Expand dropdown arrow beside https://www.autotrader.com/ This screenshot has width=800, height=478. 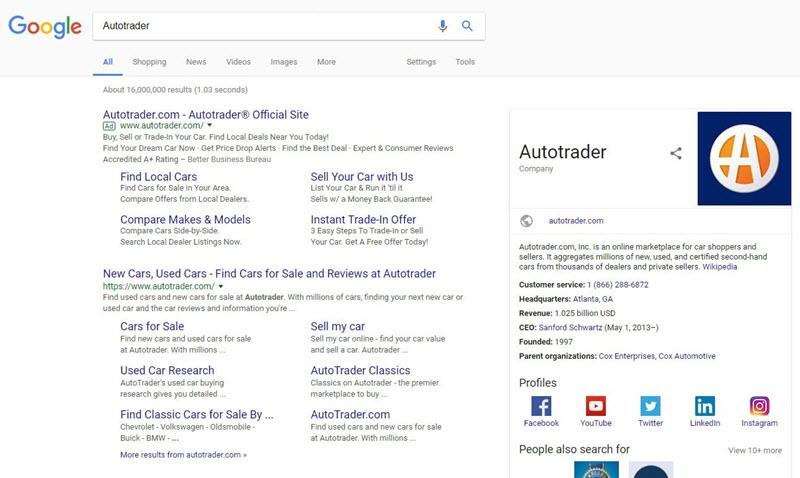[x=220, y=286]
